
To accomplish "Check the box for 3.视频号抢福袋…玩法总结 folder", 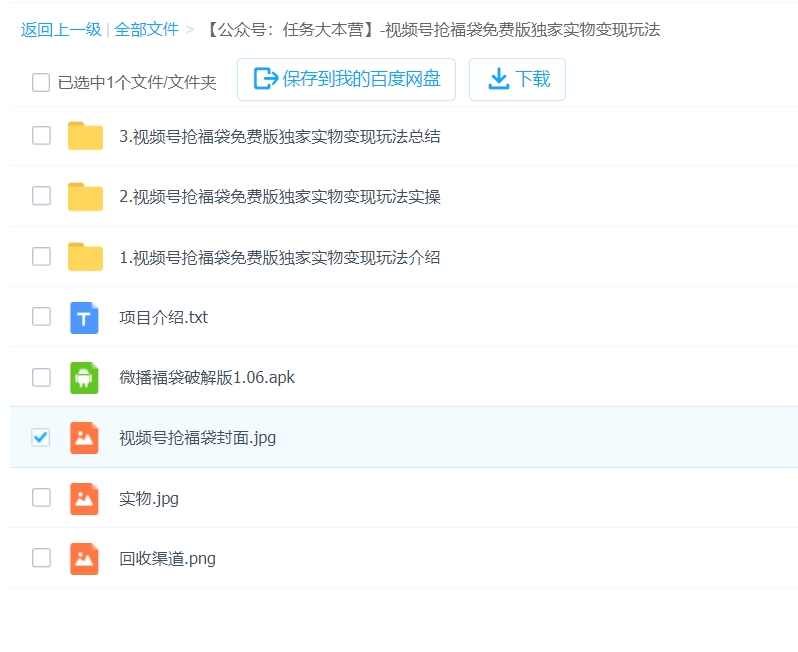I will 41,135.
